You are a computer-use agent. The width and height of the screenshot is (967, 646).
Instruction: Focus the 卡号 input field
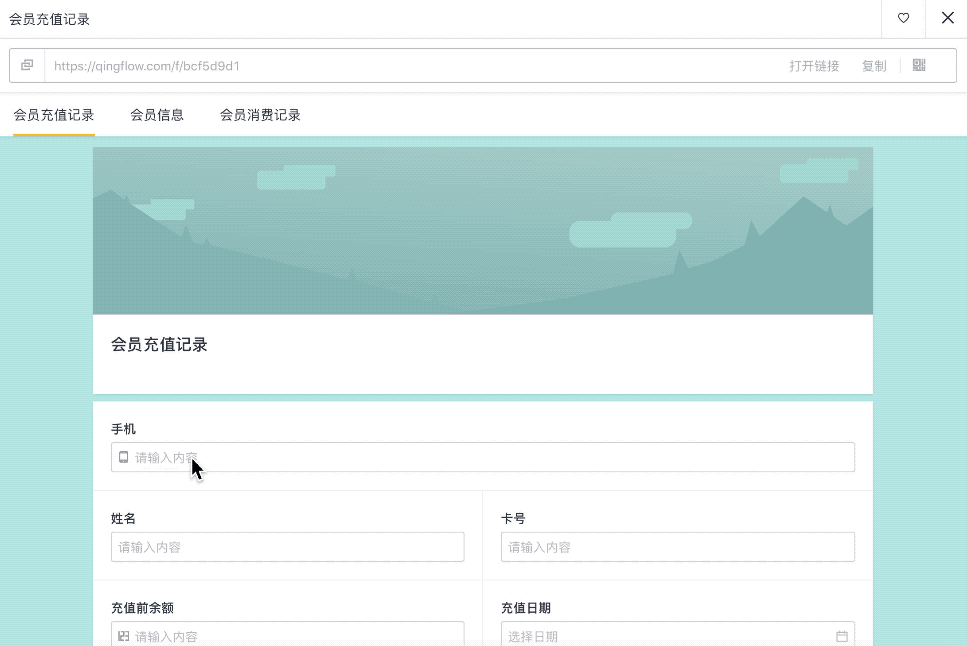click(678, 547)
